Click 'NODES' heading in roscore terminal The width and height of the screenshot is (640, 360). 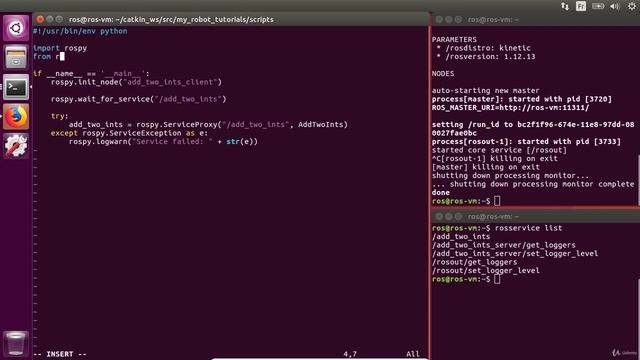tap(443, 73)
